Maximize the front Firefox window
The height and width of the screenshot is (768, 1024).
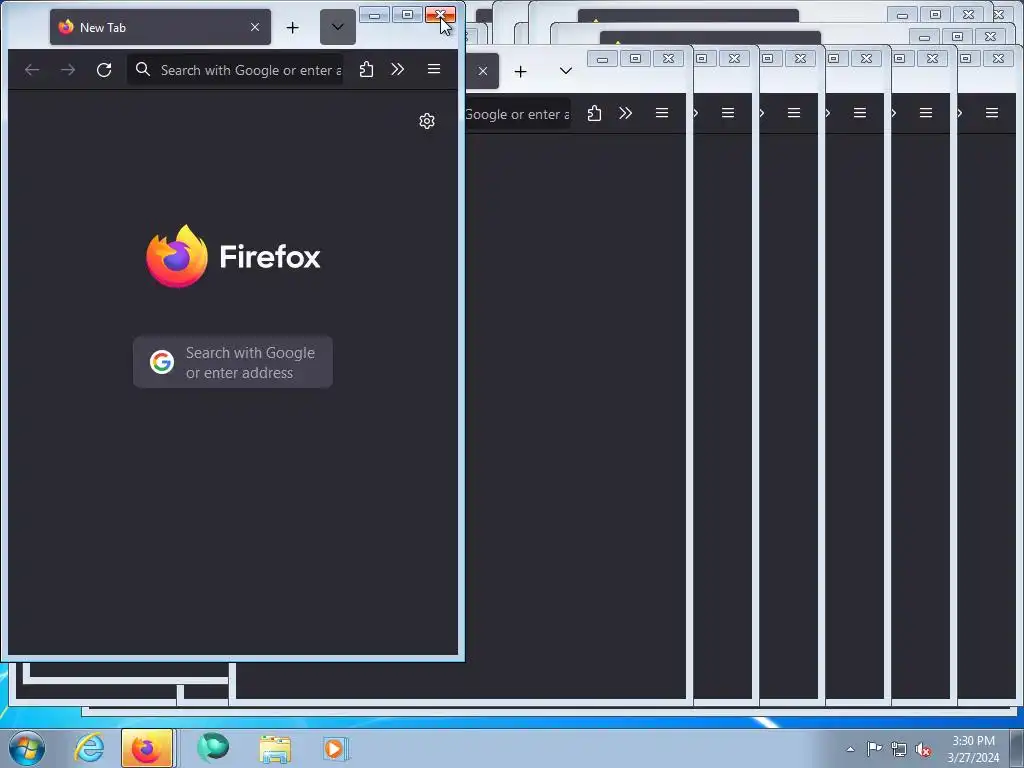click(x=407, y=15)
